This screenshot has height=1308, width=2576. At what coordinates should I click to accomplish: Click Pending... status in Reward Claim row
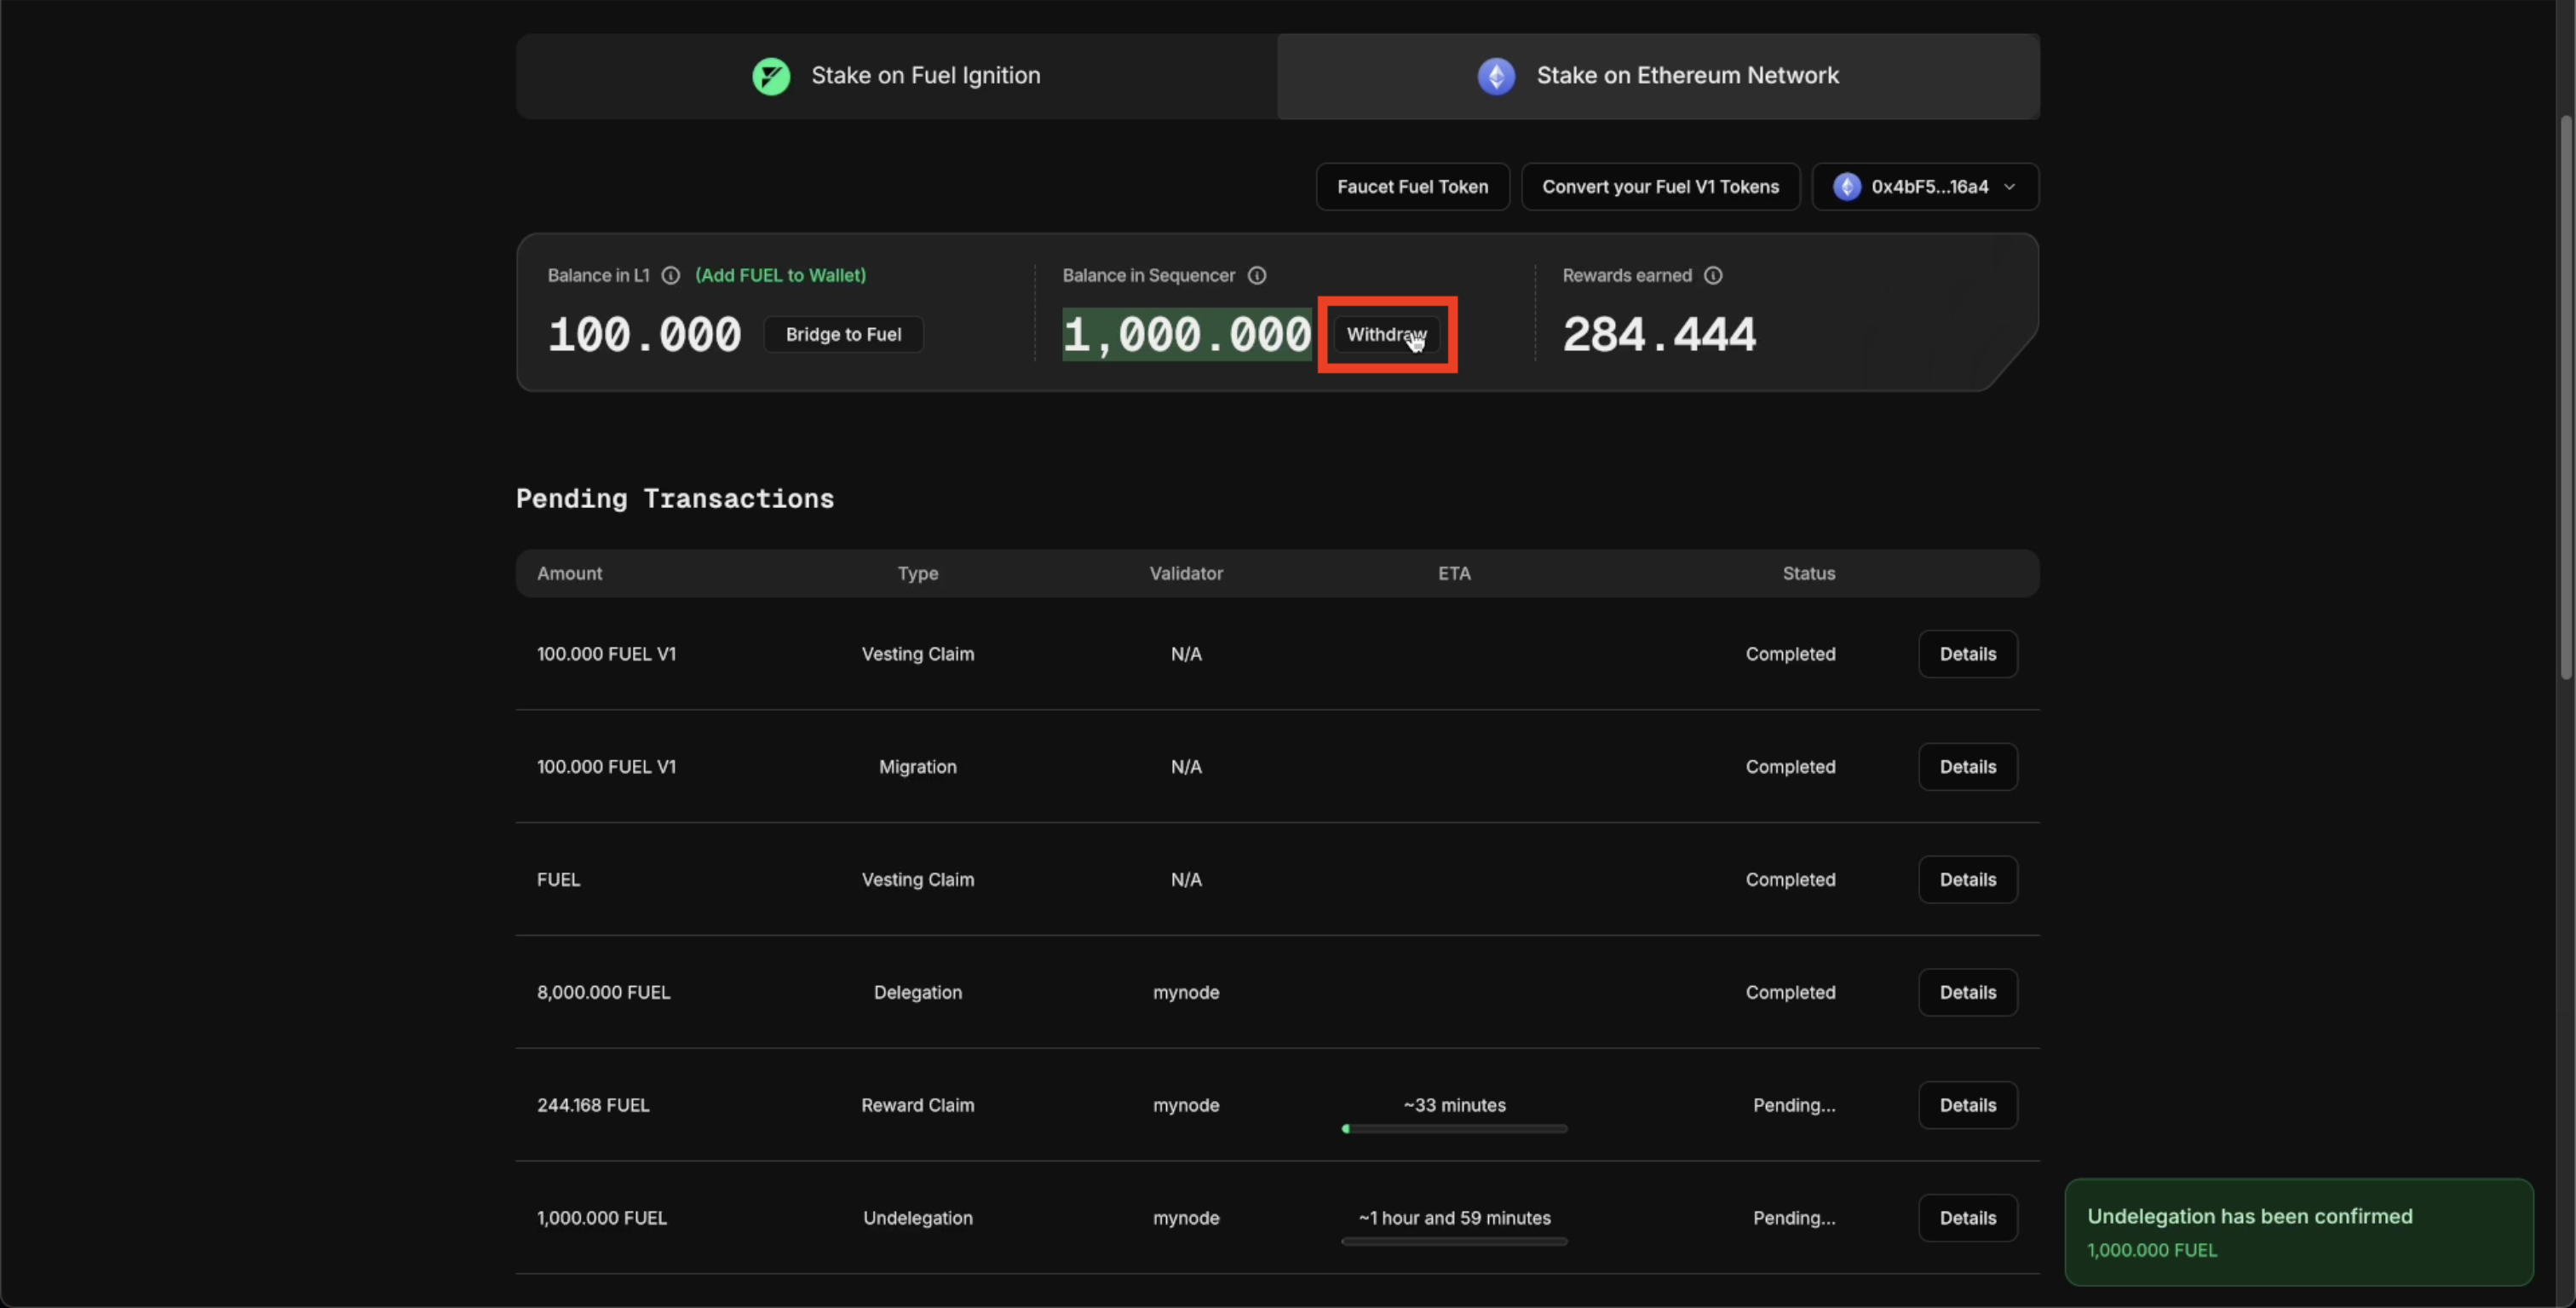click(1793, 1106)
